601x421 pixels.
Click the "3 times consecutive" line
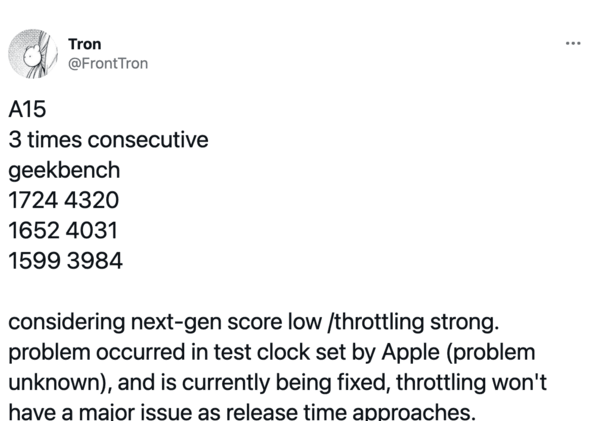(108, 140)
